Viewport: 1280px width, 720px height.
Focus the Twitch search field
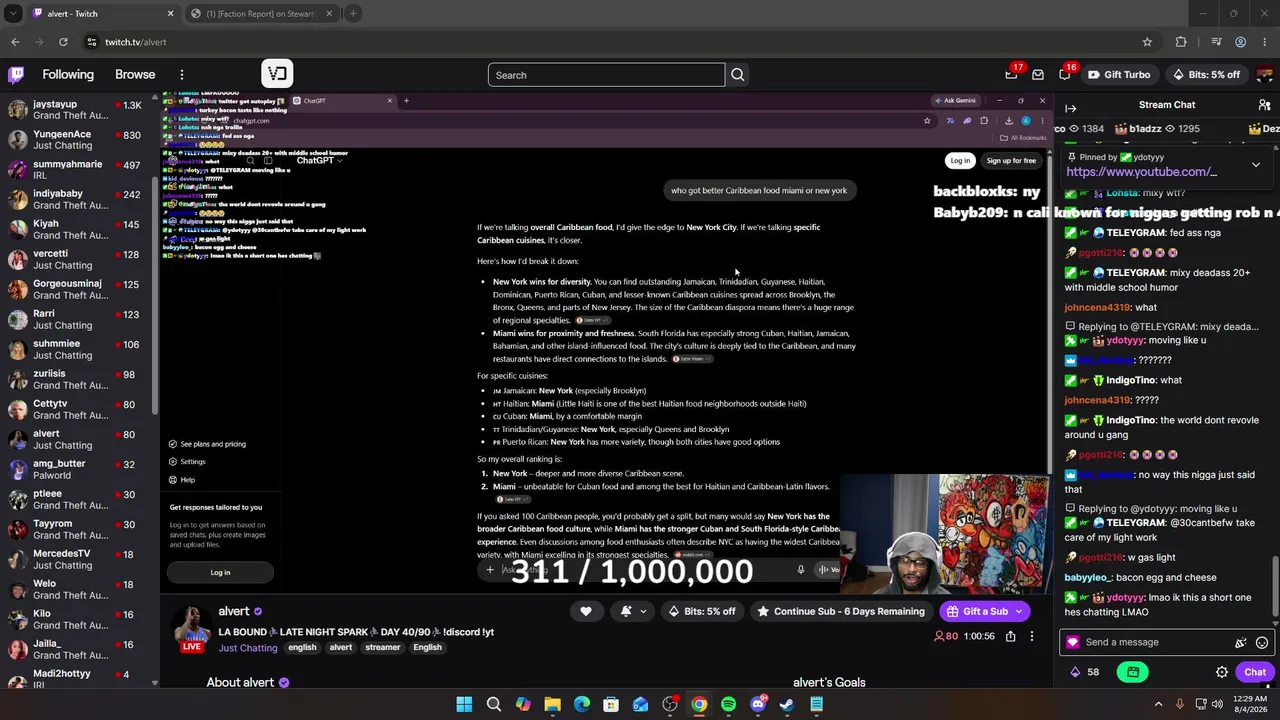606,75
